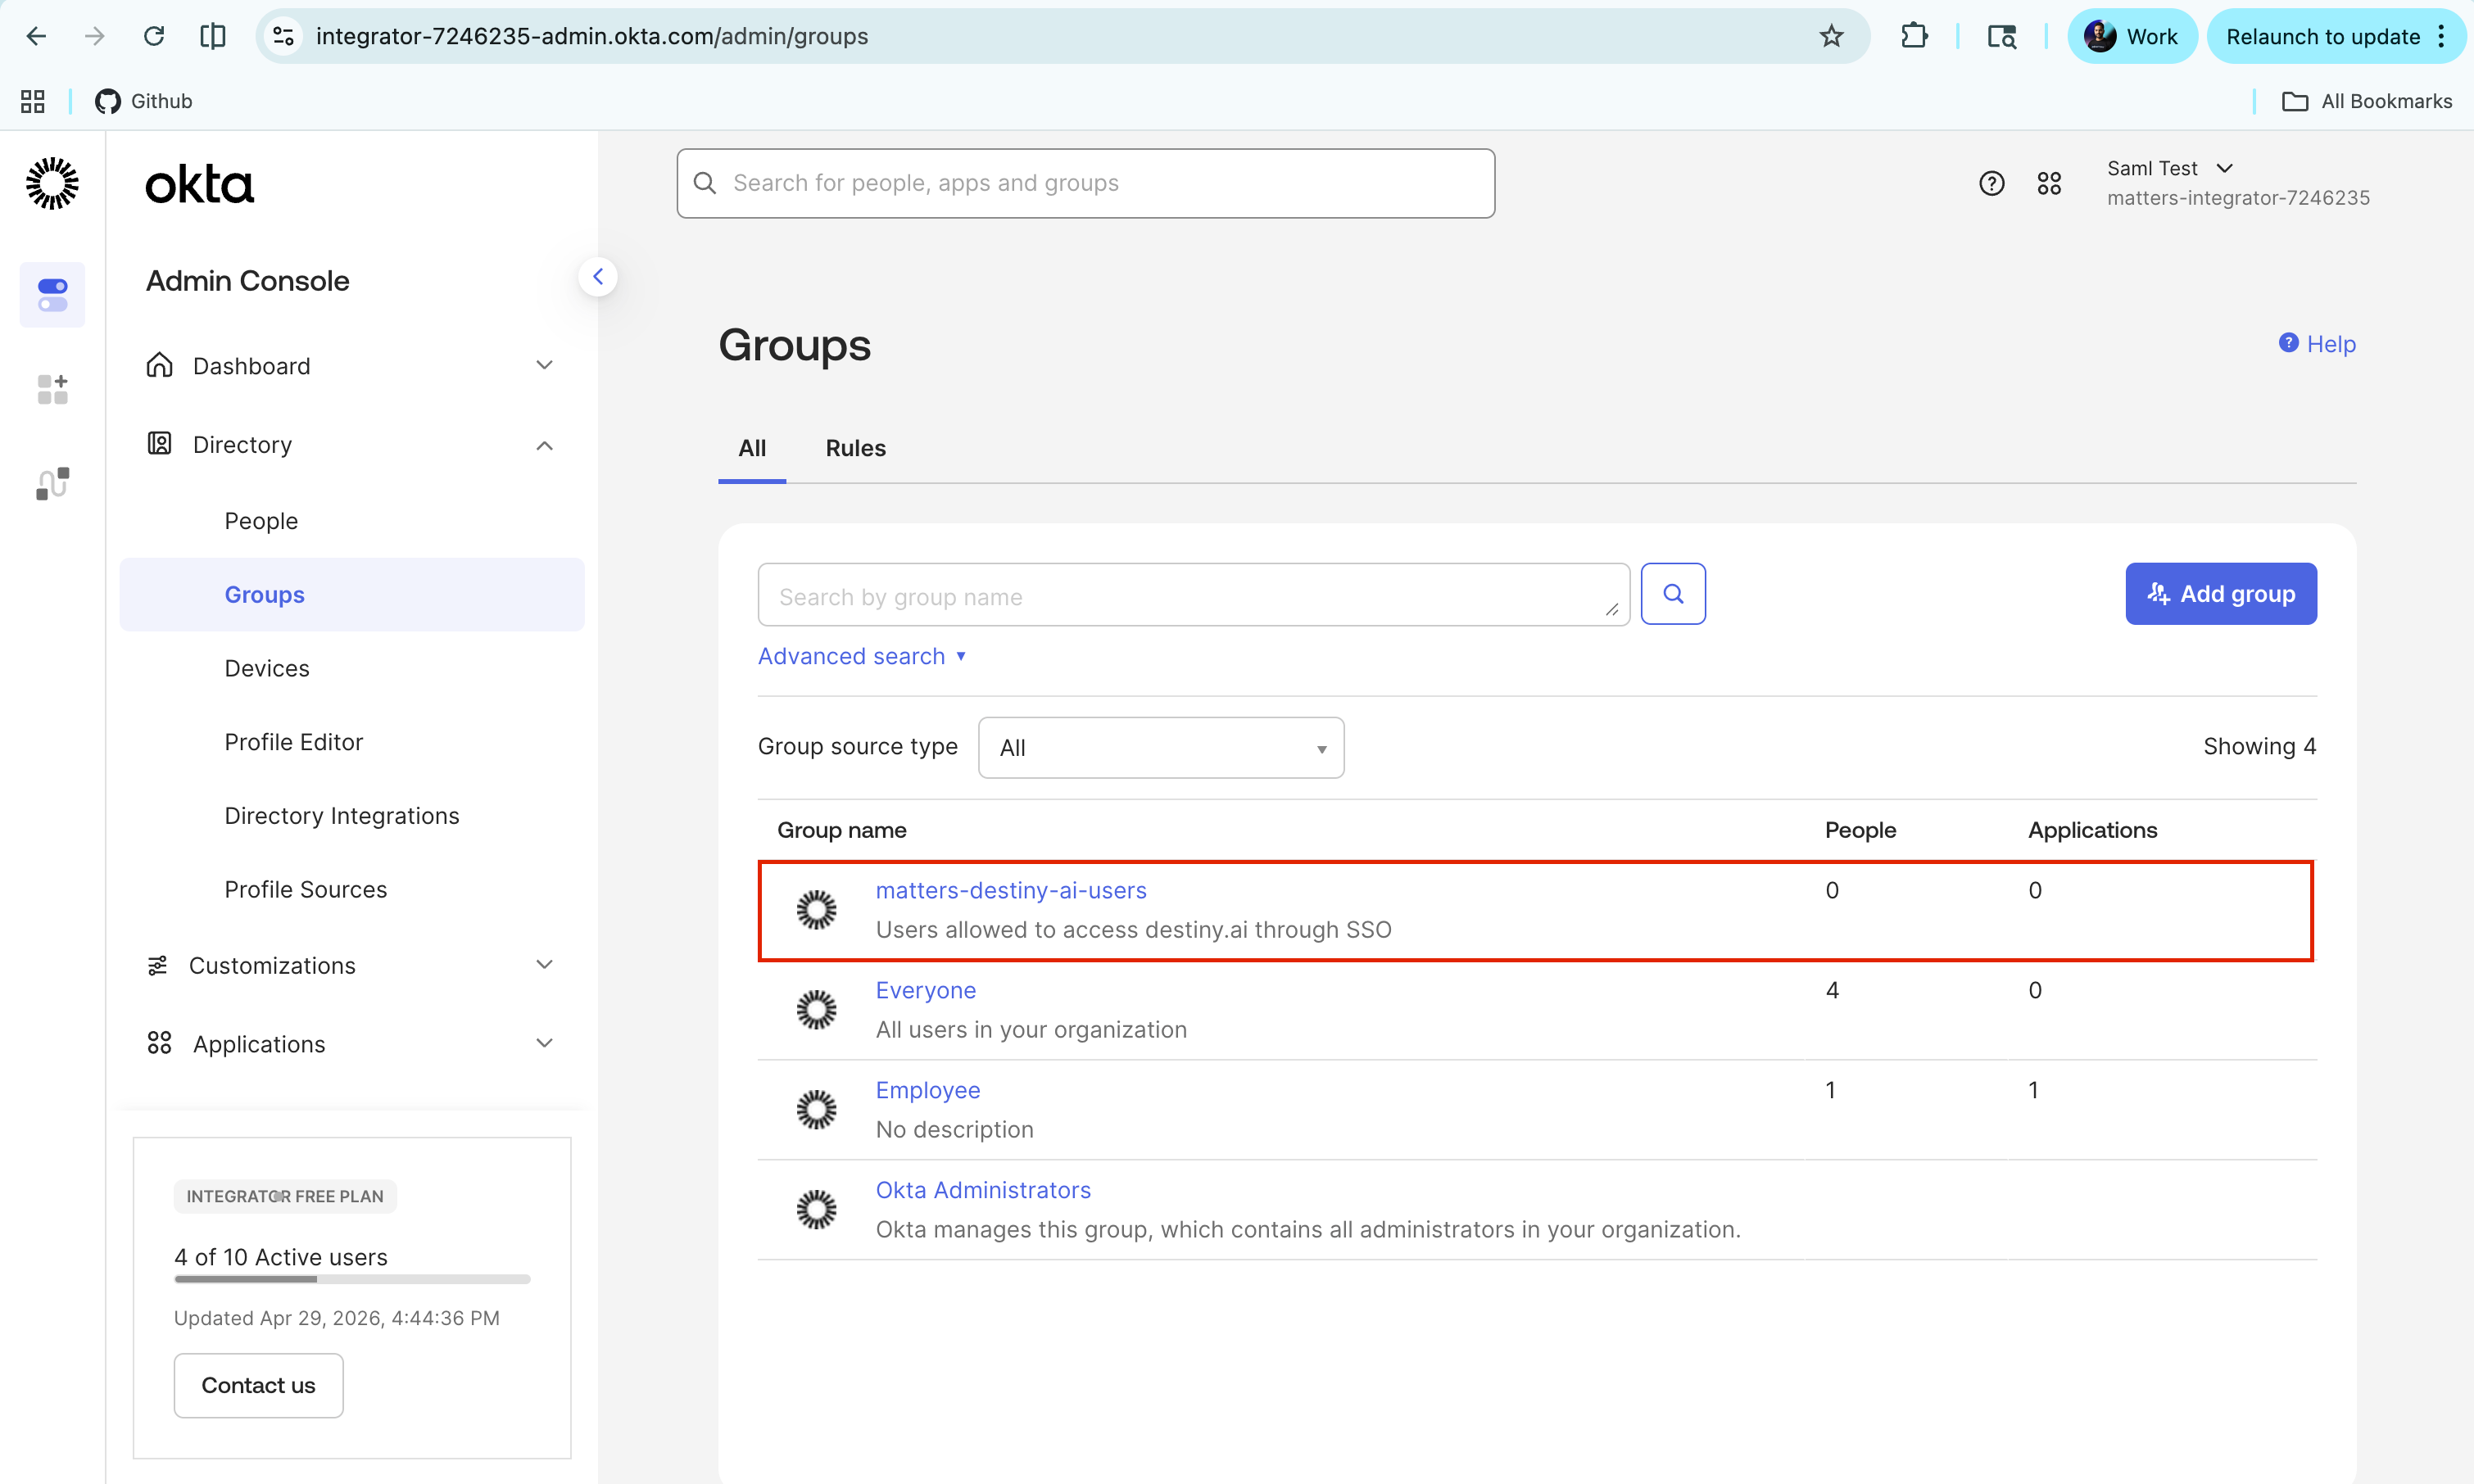Click the People column header
Viewport: 2474px width, 1484px height.
point(1860,830)
